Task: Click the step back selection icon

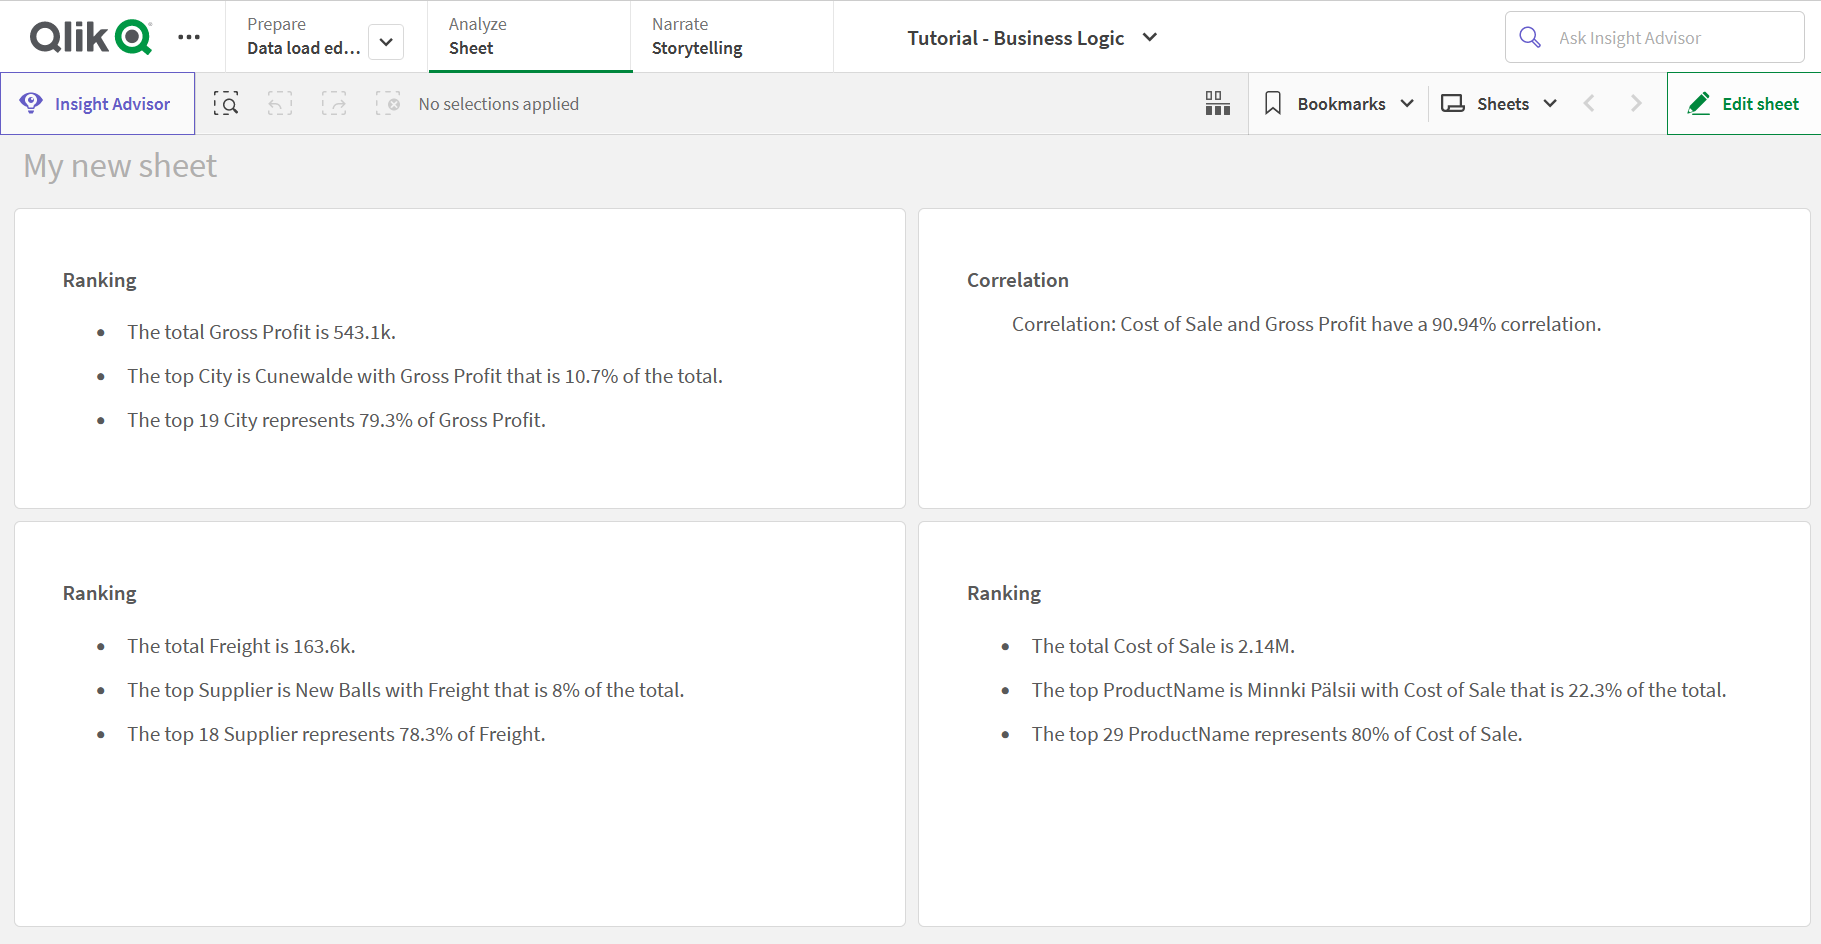Action: point(280,104)
